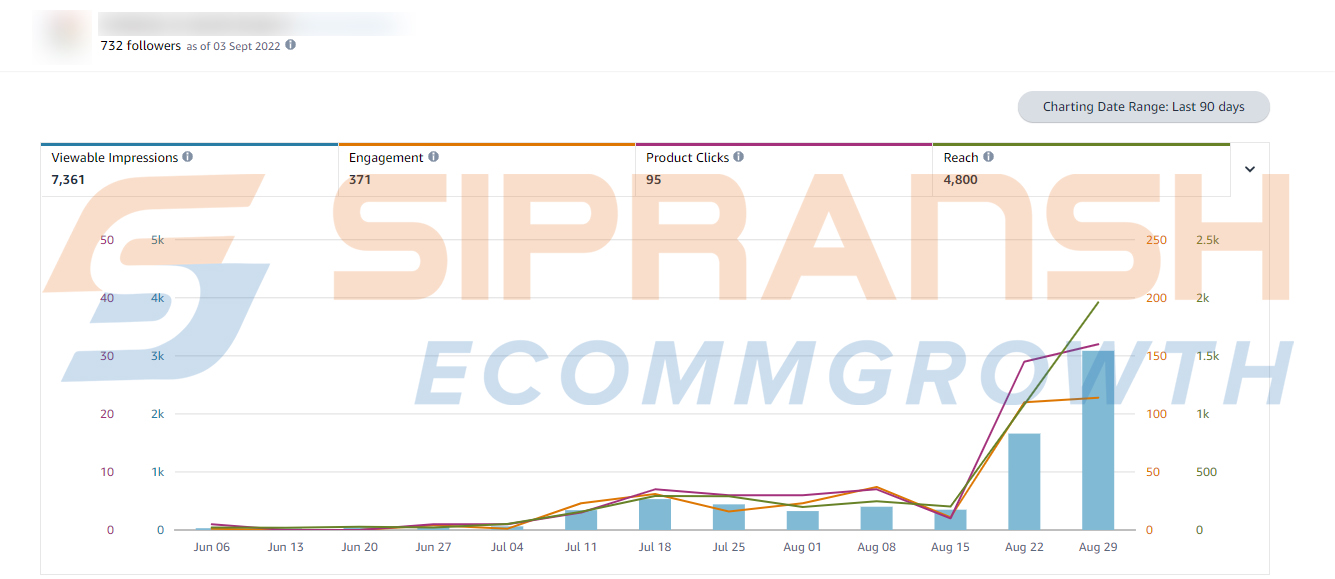Click info icon next to Product Clicks
1335x579 pixels.
pos(739,157)
